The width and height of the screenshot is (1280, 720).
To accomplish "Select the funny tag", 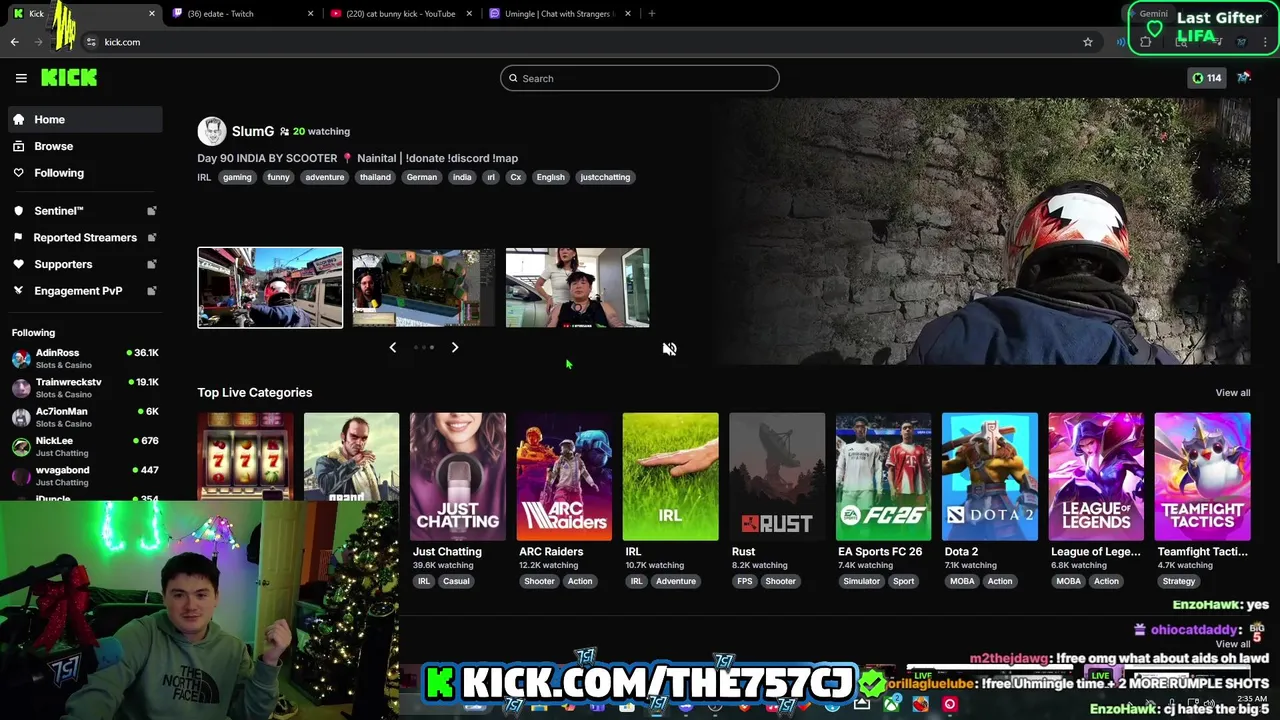I will pos(278,177).
